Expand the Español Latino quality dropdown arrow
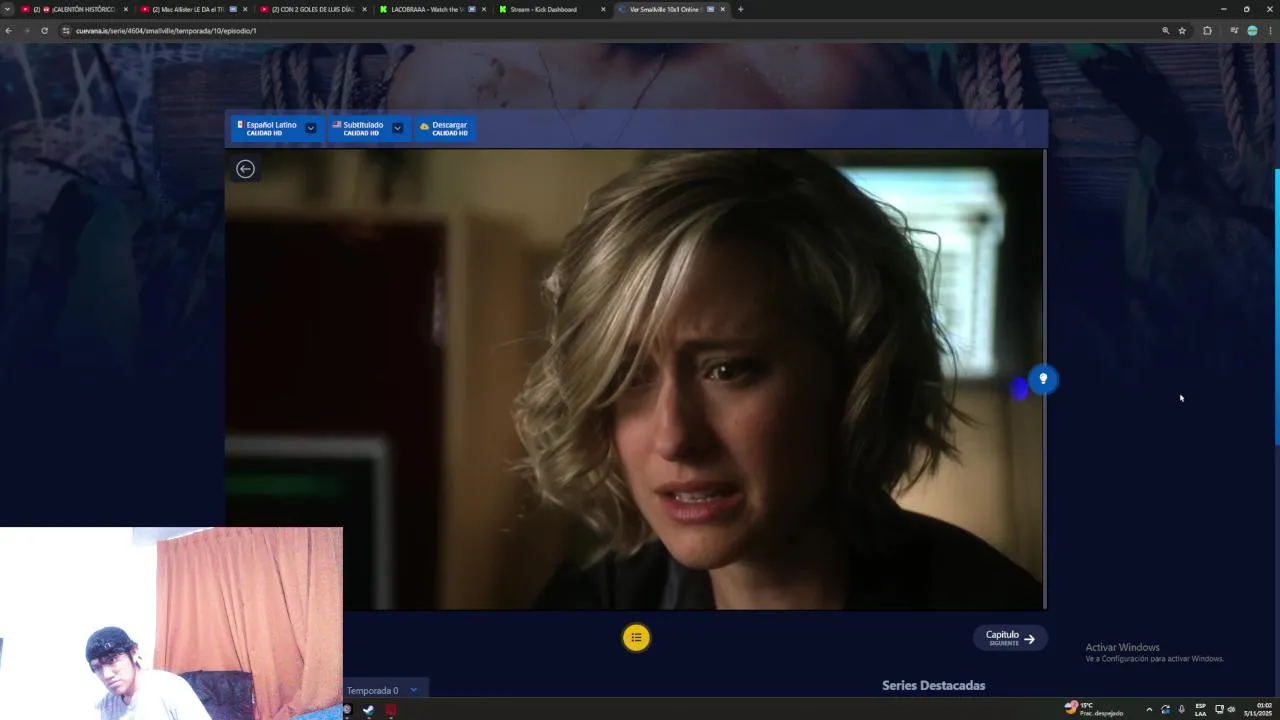This screenshot has width=1280, height=720. point(311,128)
